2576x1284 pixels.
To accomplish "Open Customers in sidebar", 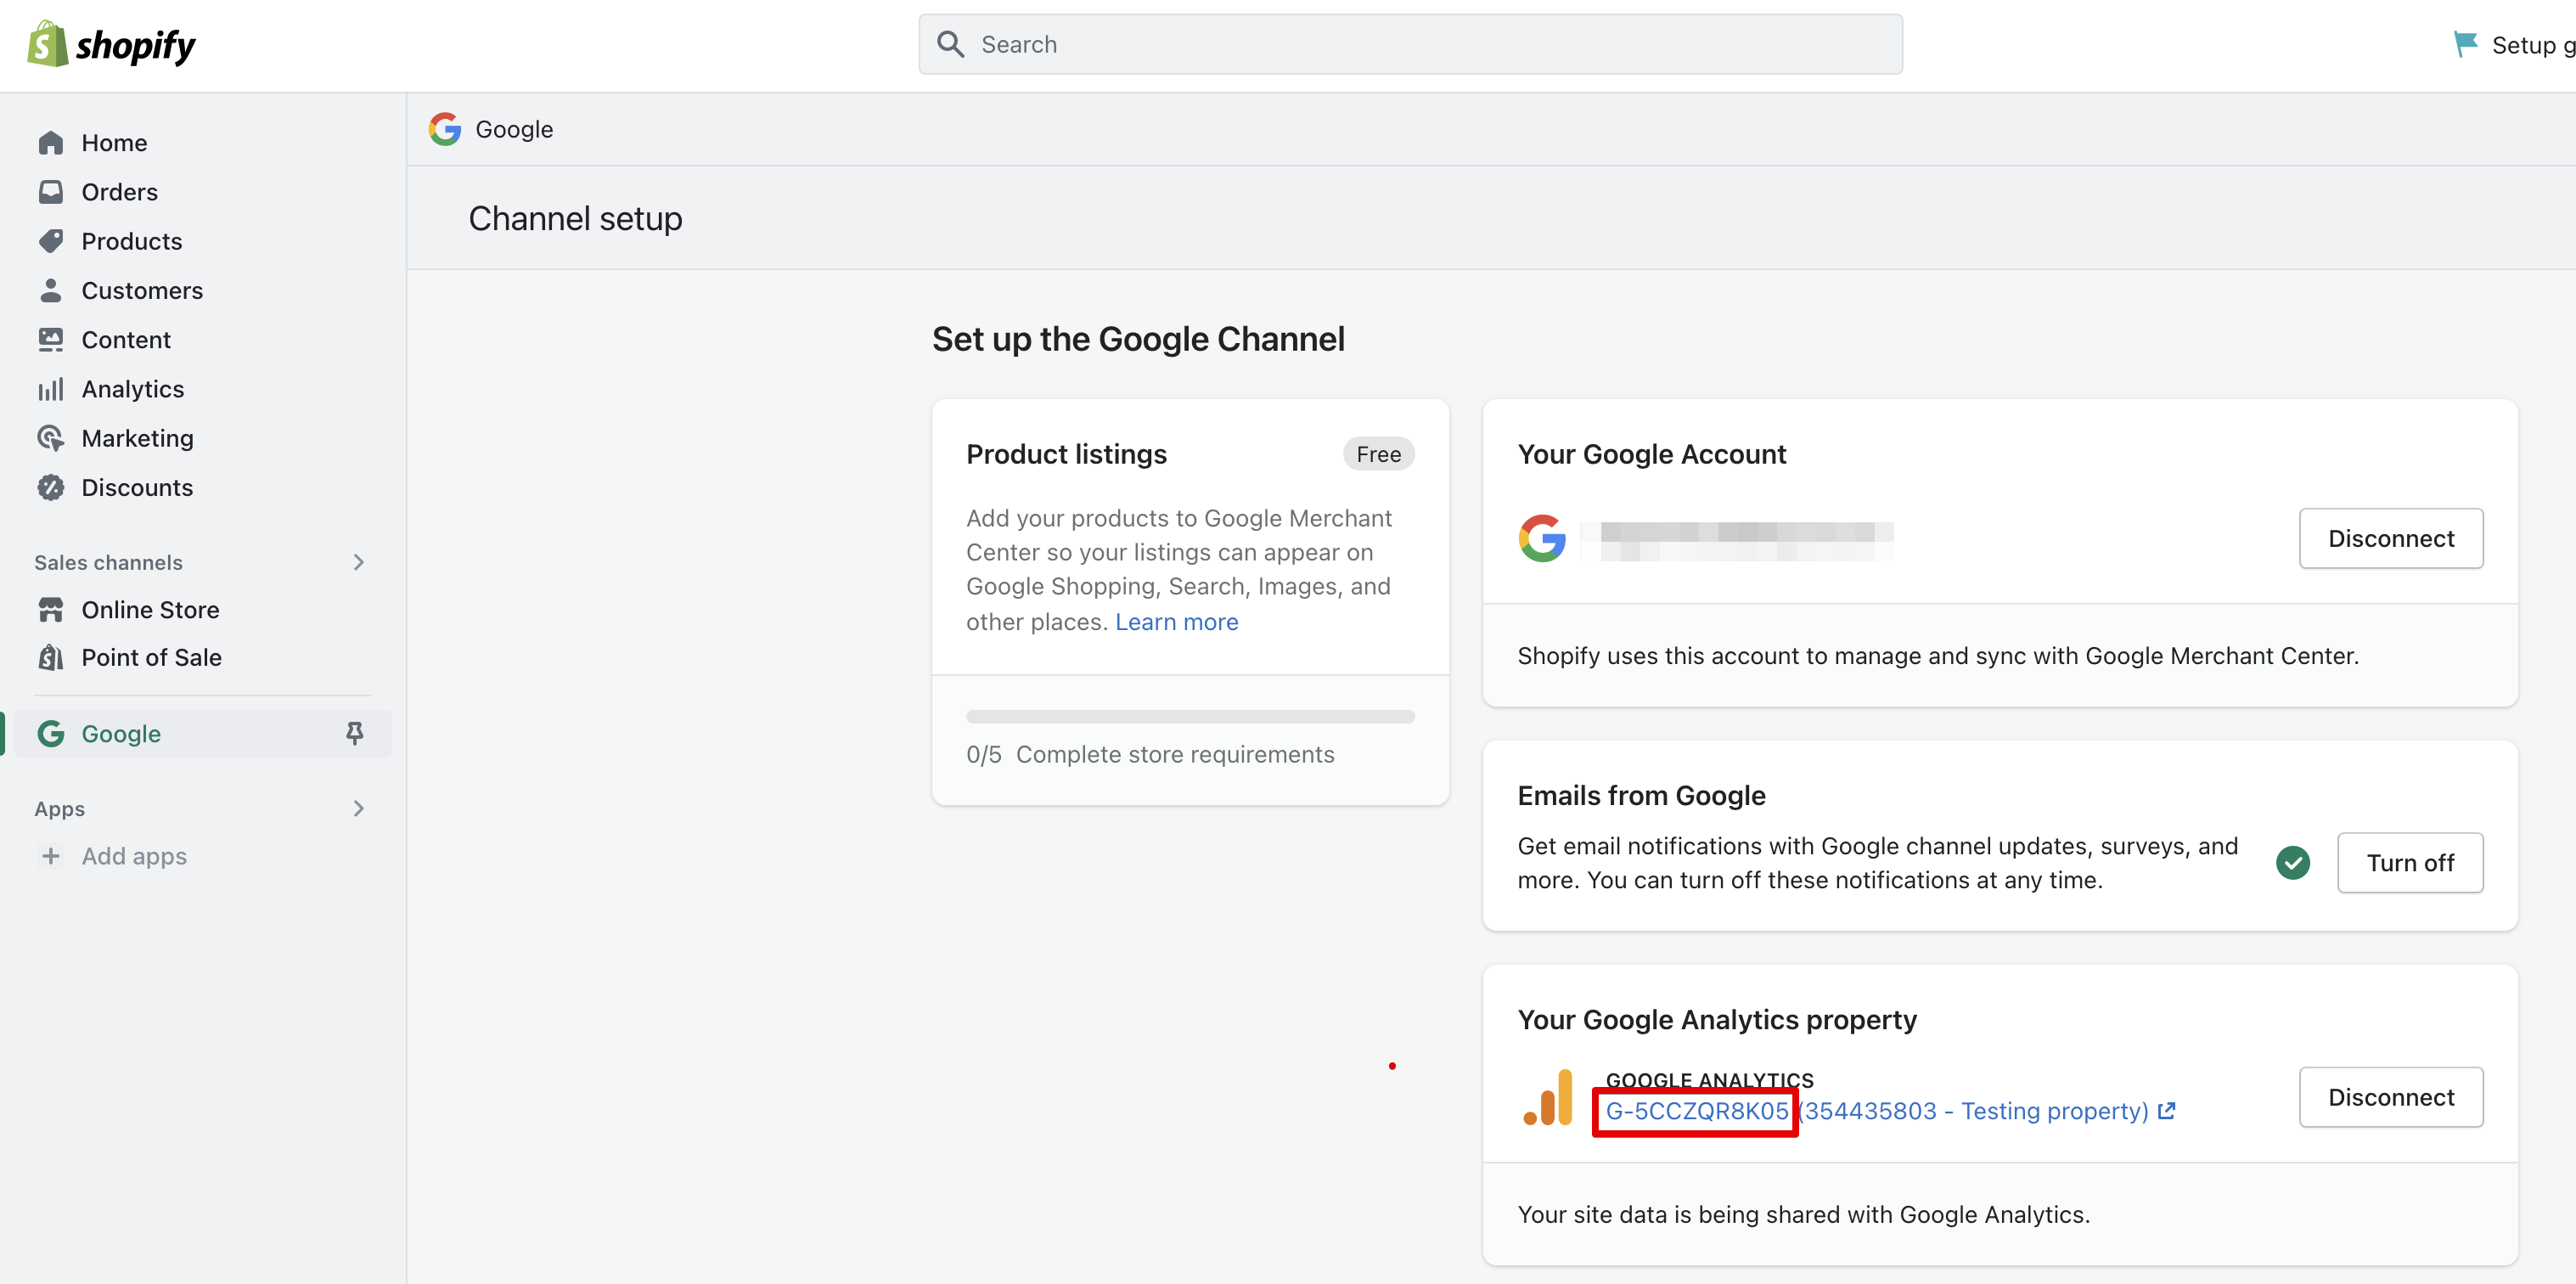I will click(x=142, y=290).
